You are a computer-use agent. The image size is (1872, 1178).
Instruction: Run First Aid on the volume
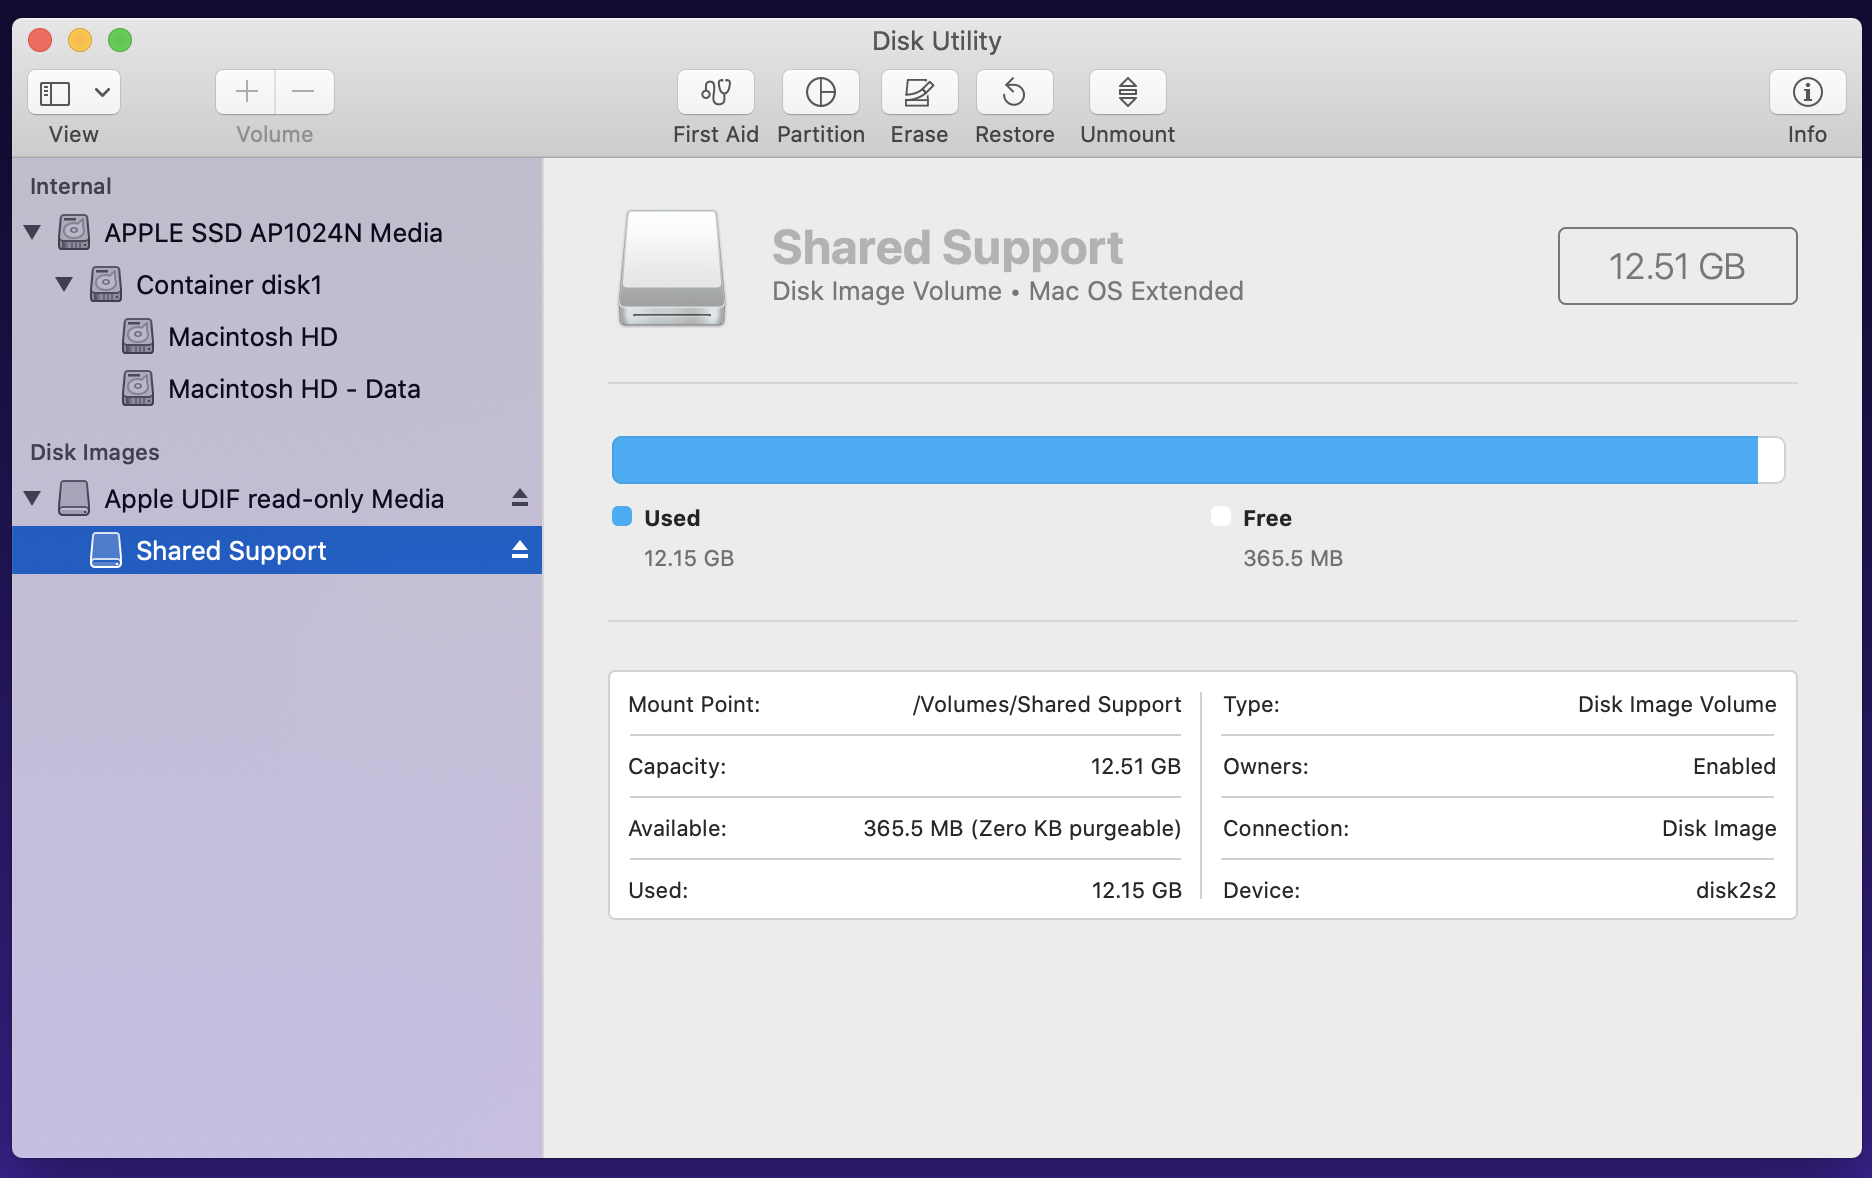pyautogui.click(x=715, y=92)
